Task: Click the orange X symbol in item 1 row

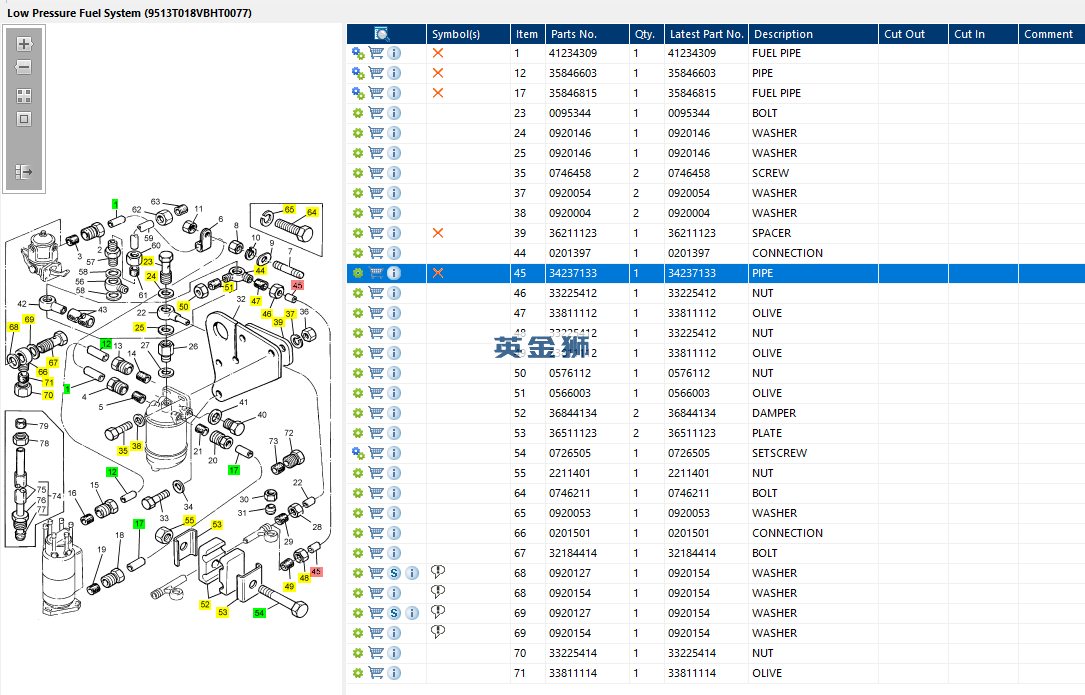Action: pos(437,53)
